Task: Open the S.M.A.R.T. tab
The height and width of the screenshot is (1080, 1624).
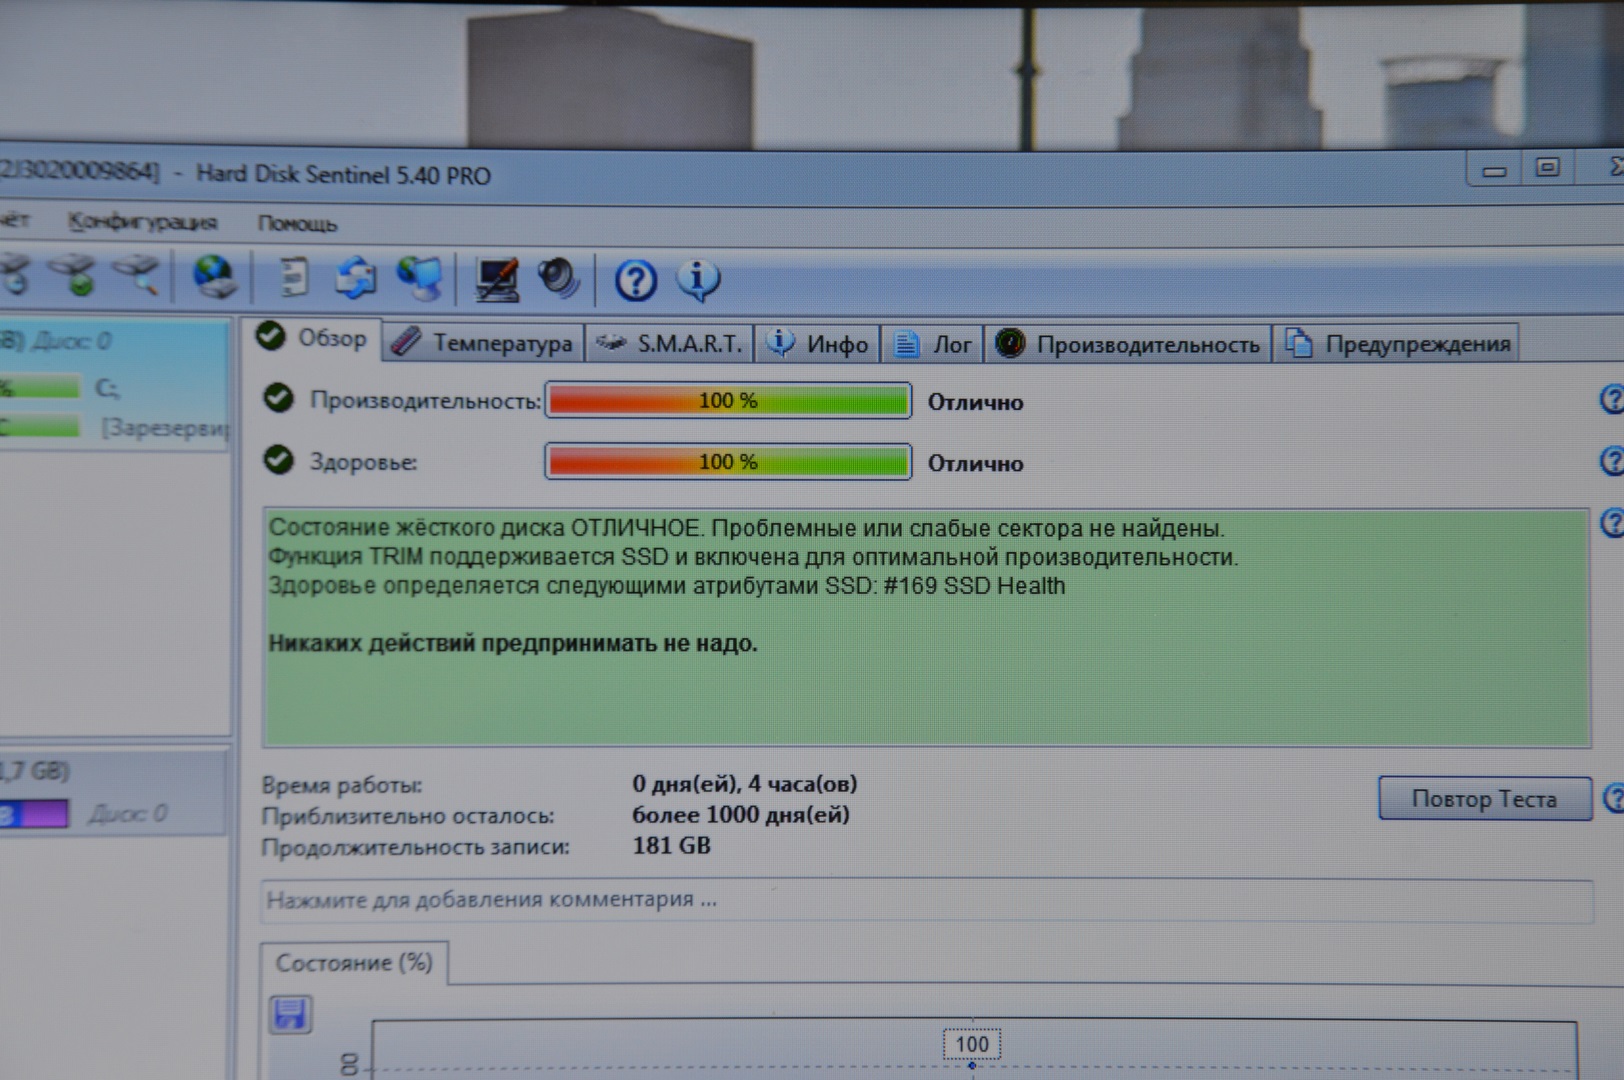Action: click(x=669, y=343)
